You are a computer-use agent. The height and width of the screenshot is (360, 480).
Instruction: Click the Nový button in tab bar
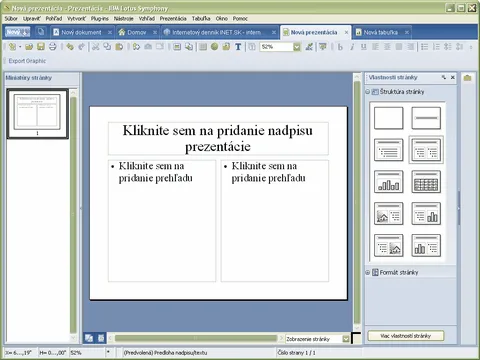[x=17, y=32]
